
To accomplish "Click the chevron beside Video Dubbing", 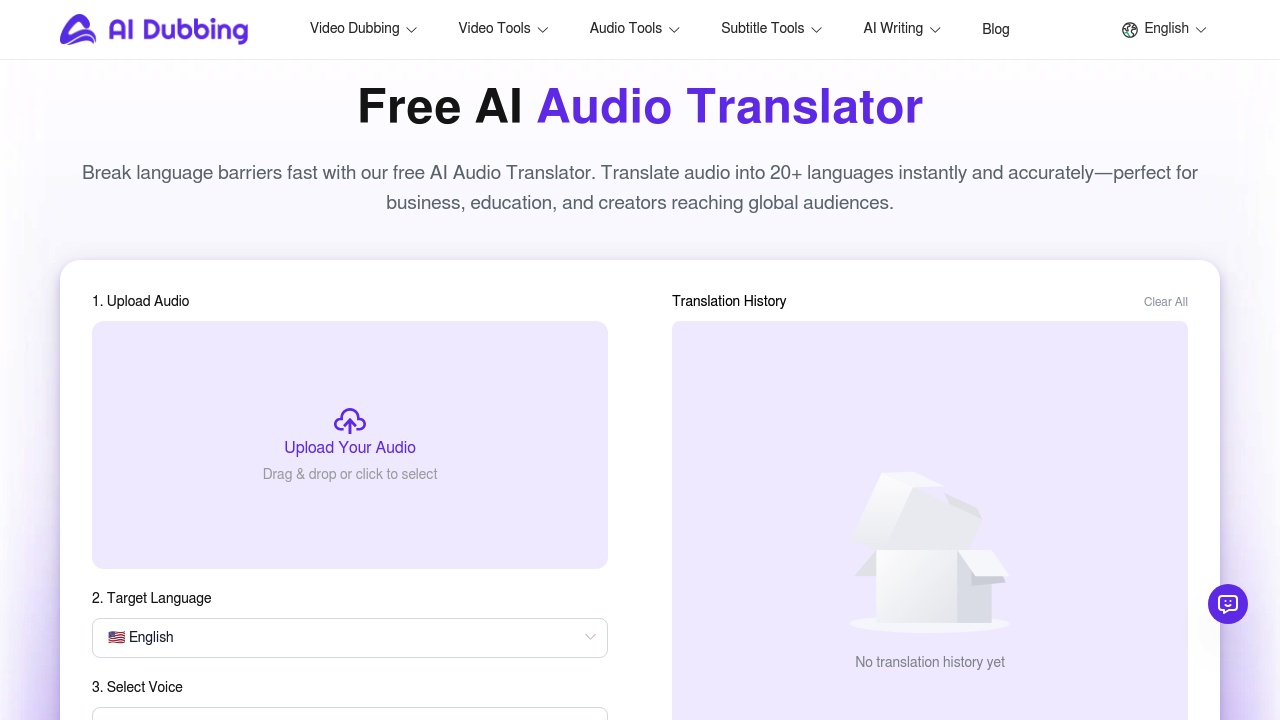I will 411,29.
